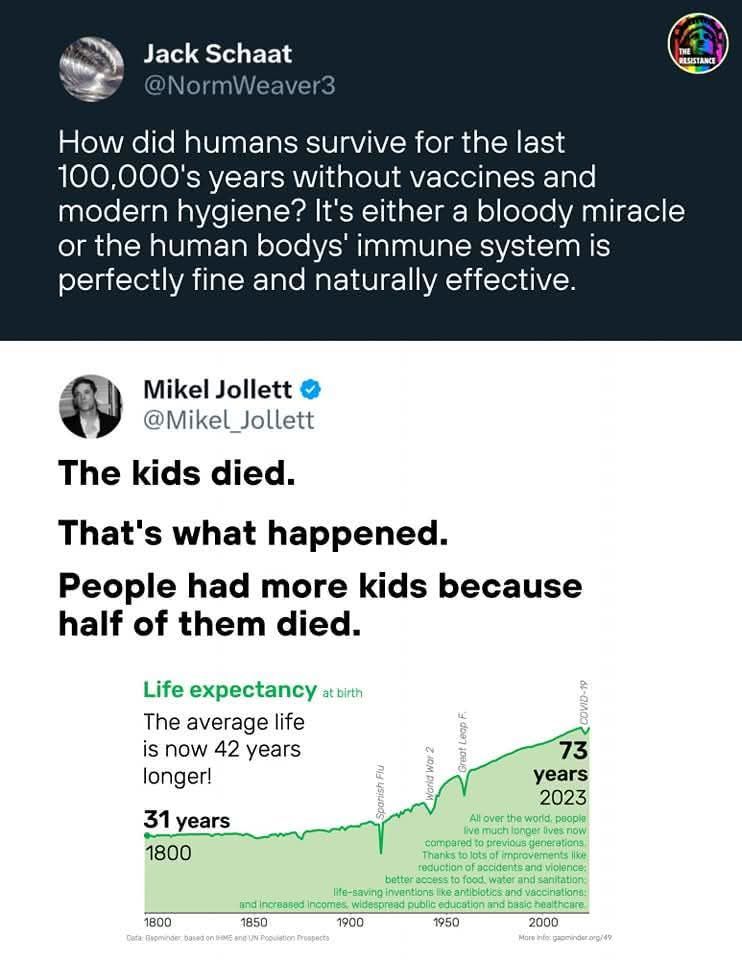This screenshot has width=742, height=960.
Task: Open the @Mikel_Jollett handle
Action: [229, 420]
